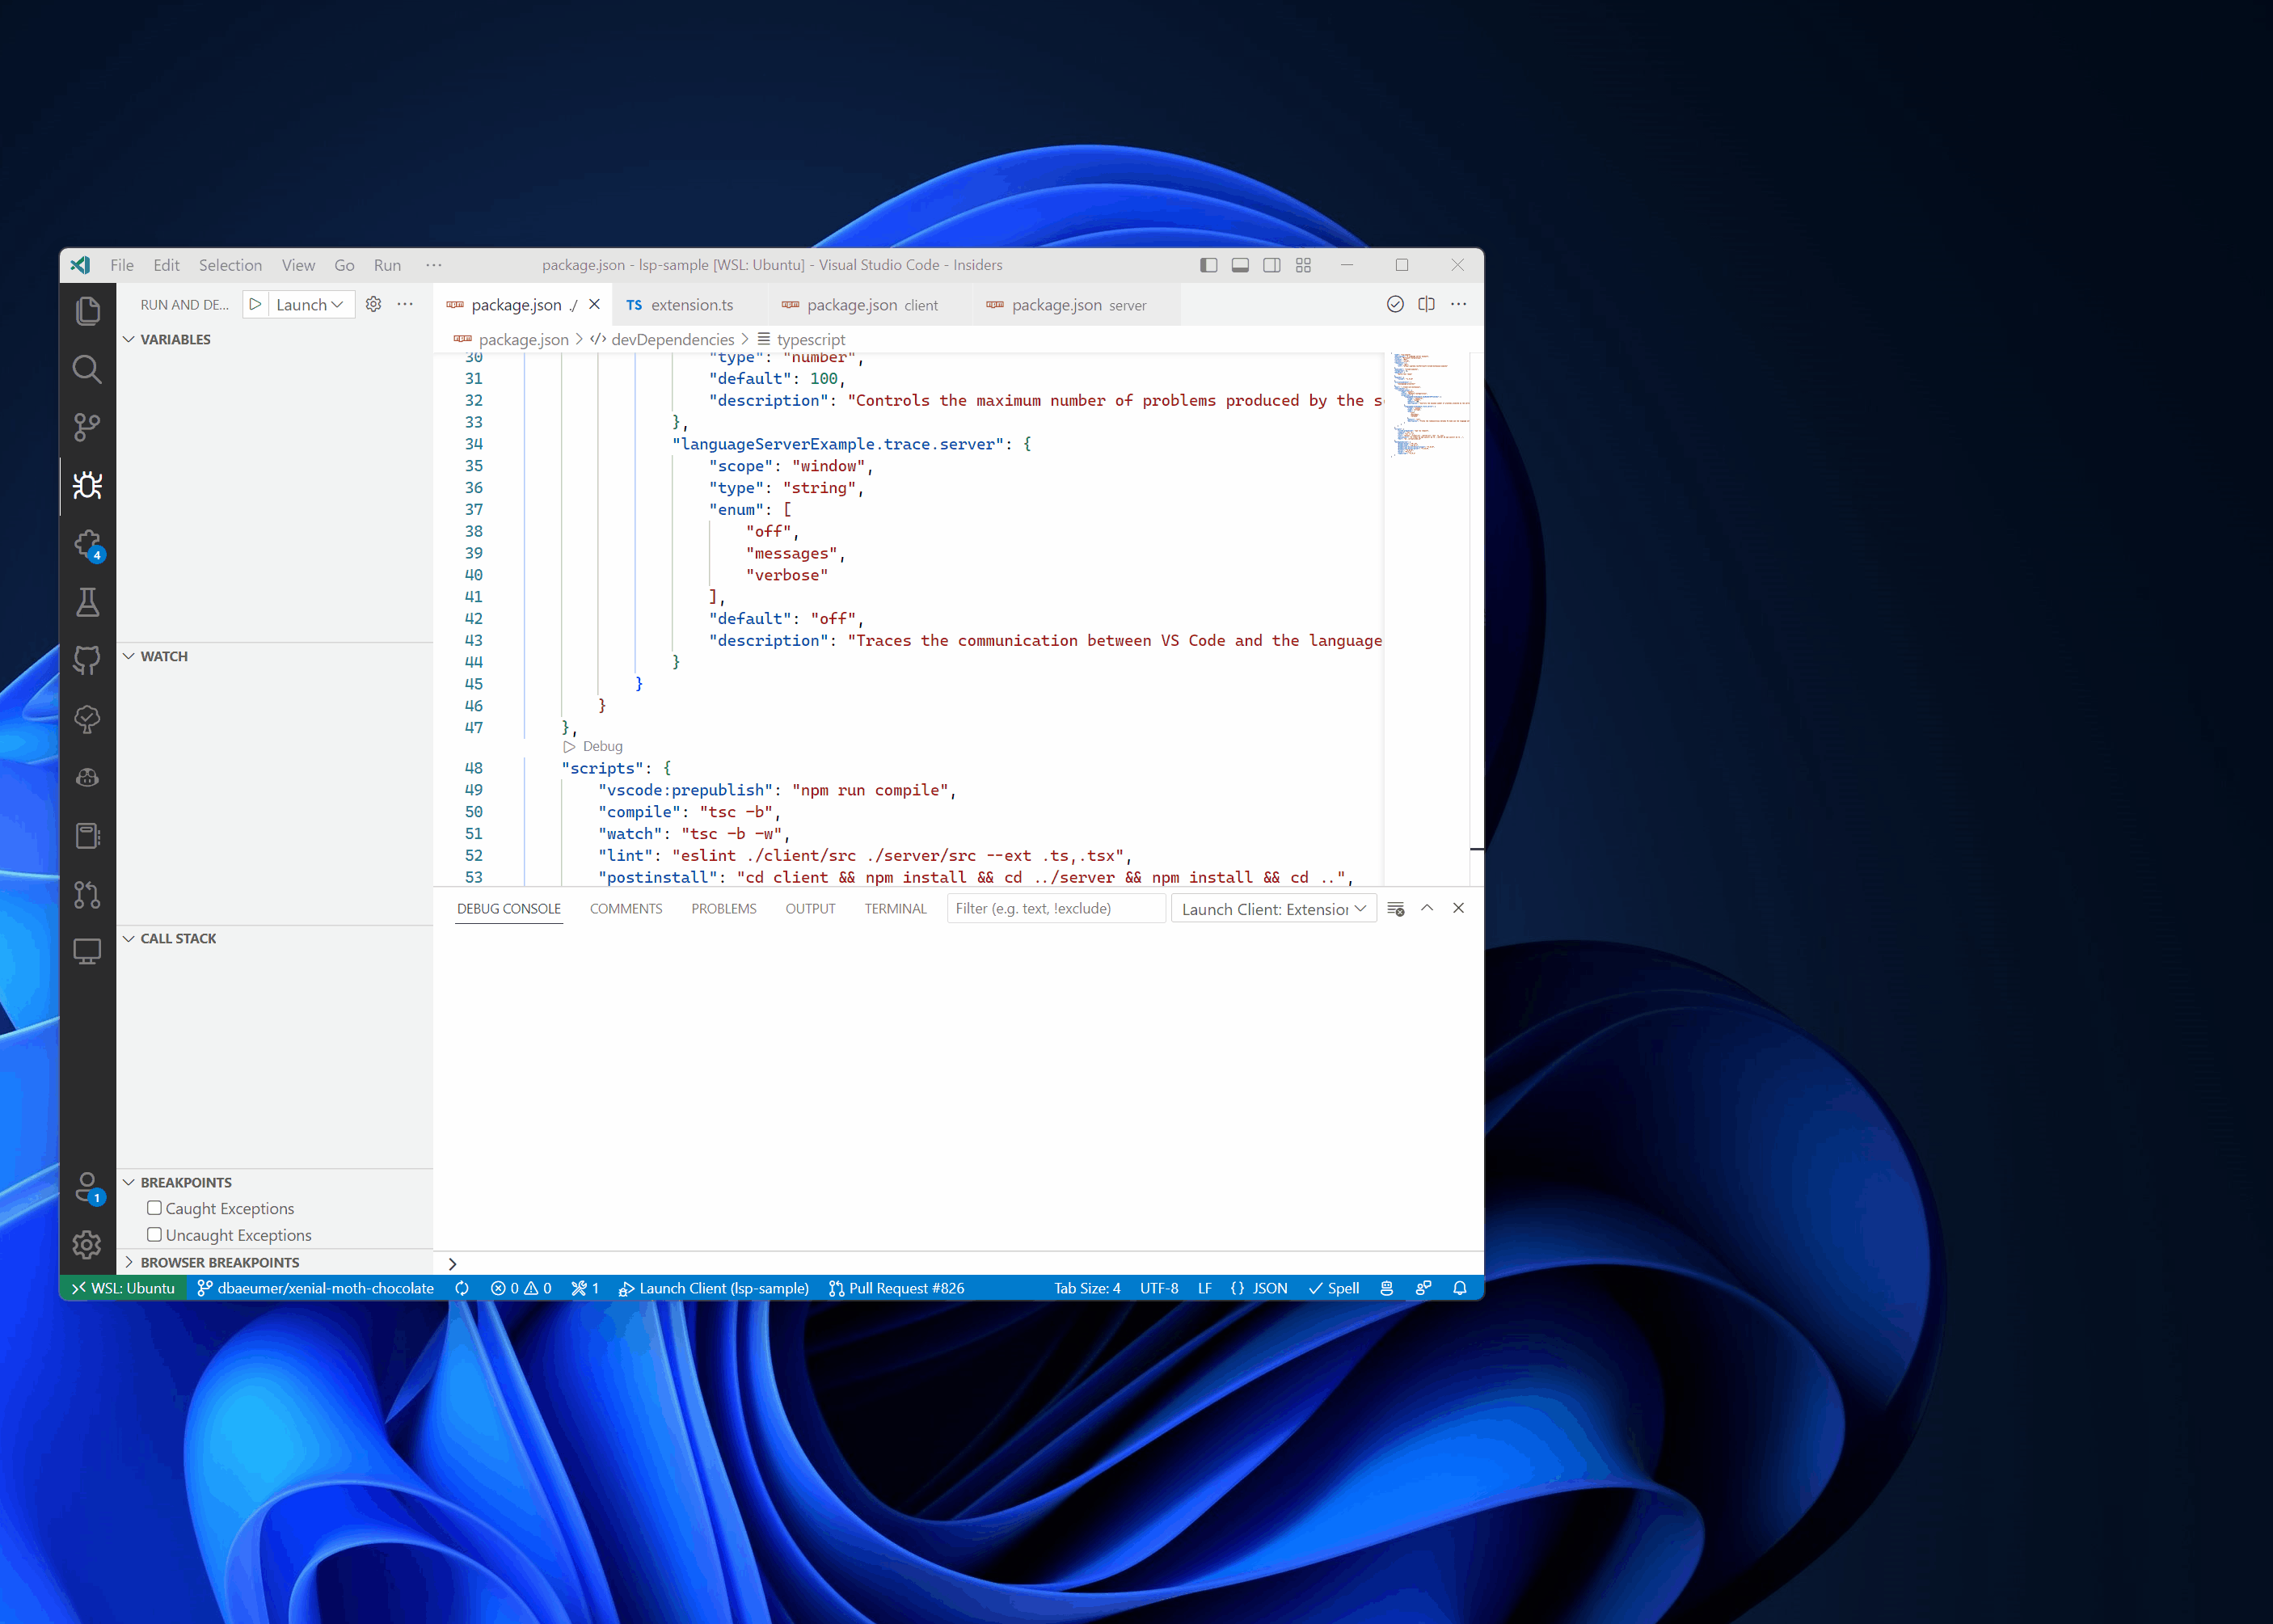Select the Run and Debug bug icon

pyautogui.click(x=87, y=486)
